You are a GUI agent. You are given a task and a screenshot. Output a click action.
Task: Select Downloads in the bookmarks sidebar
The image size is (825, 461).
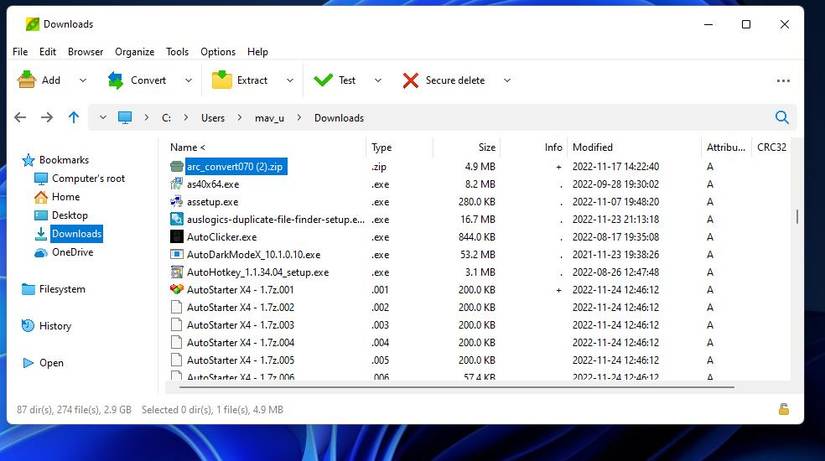pos(76,234)
